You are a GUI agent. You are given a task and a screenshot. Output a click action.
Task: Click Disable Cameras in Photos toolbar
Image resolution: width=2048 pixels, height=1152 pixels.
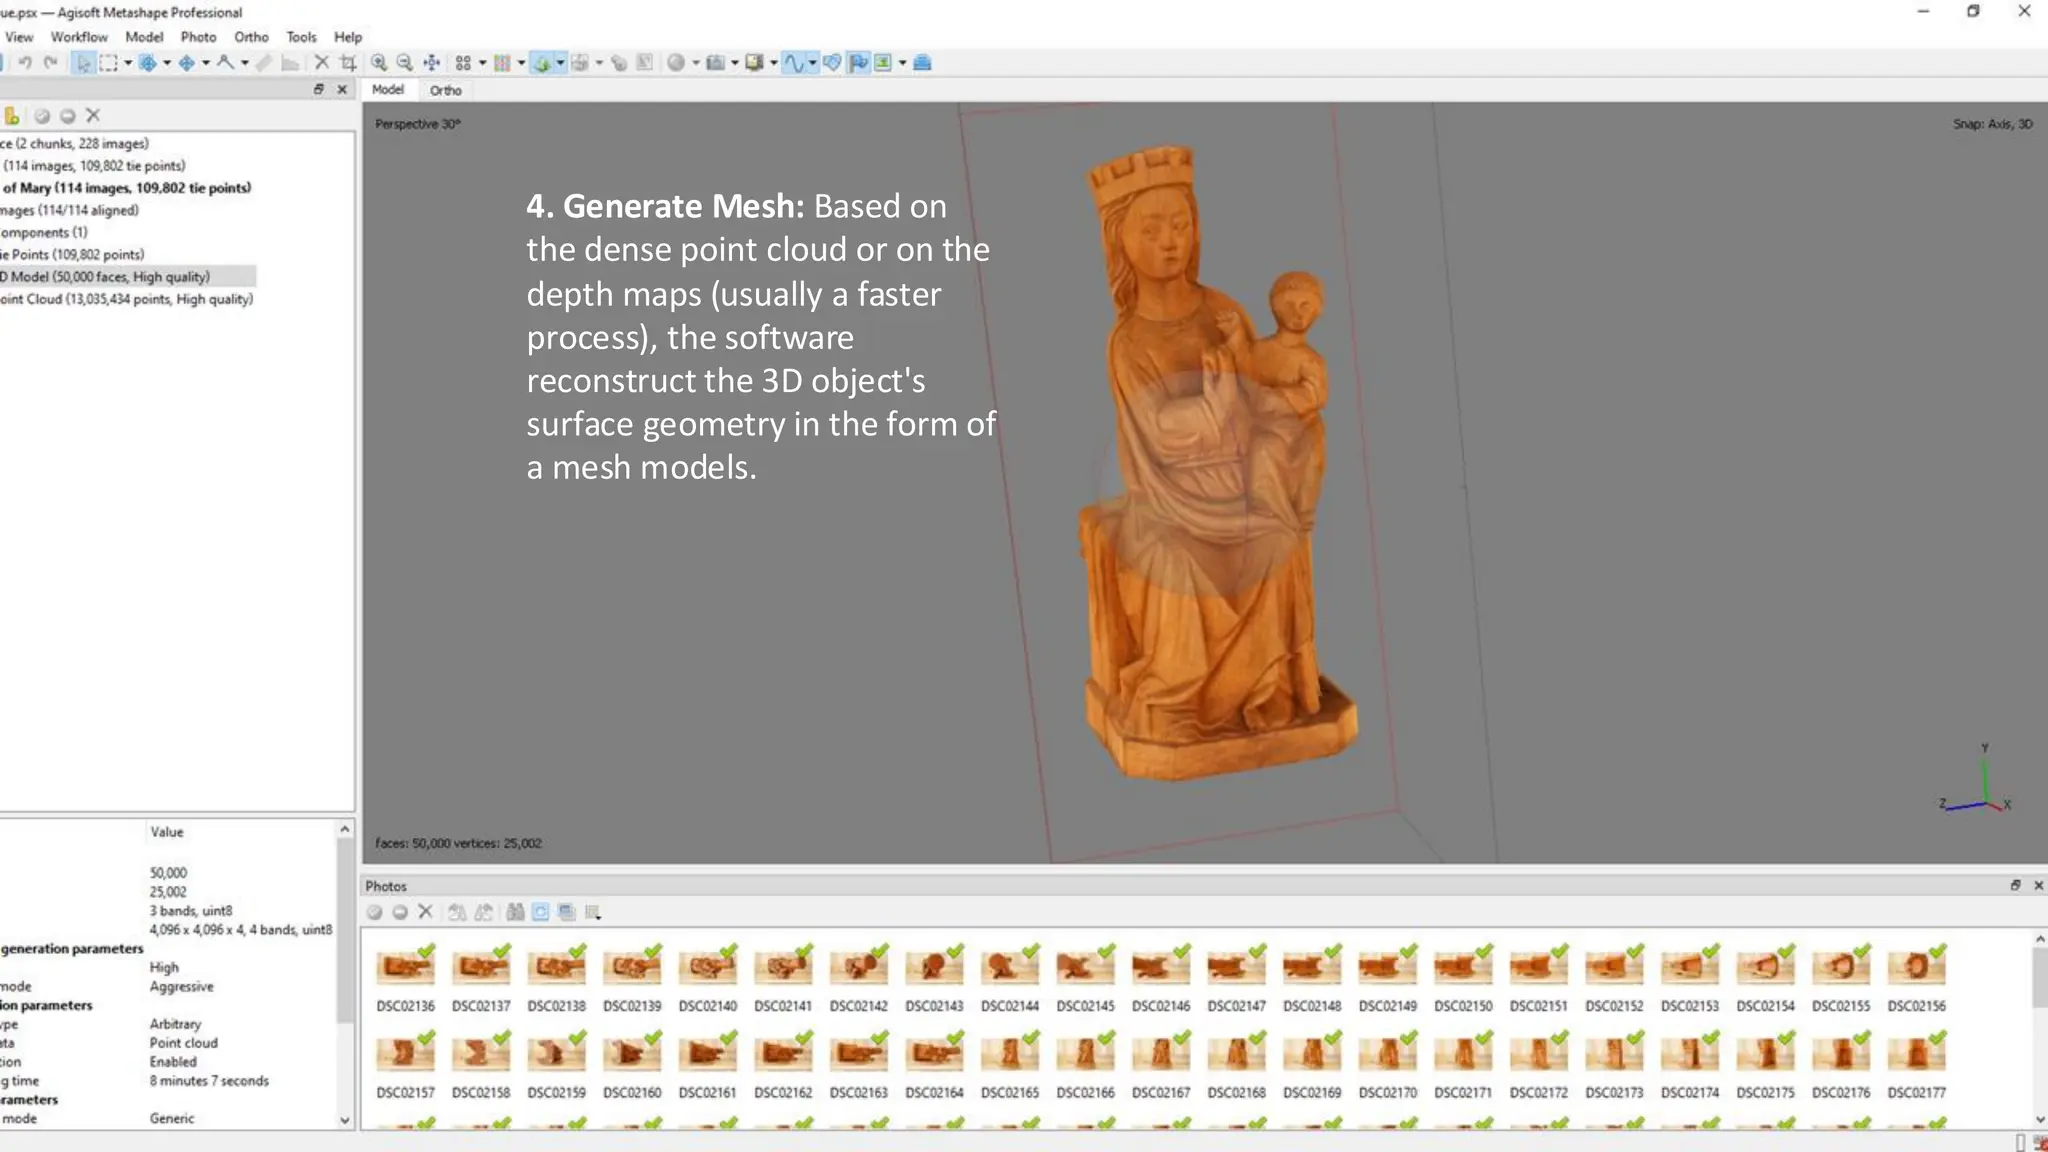pos(400,912)
